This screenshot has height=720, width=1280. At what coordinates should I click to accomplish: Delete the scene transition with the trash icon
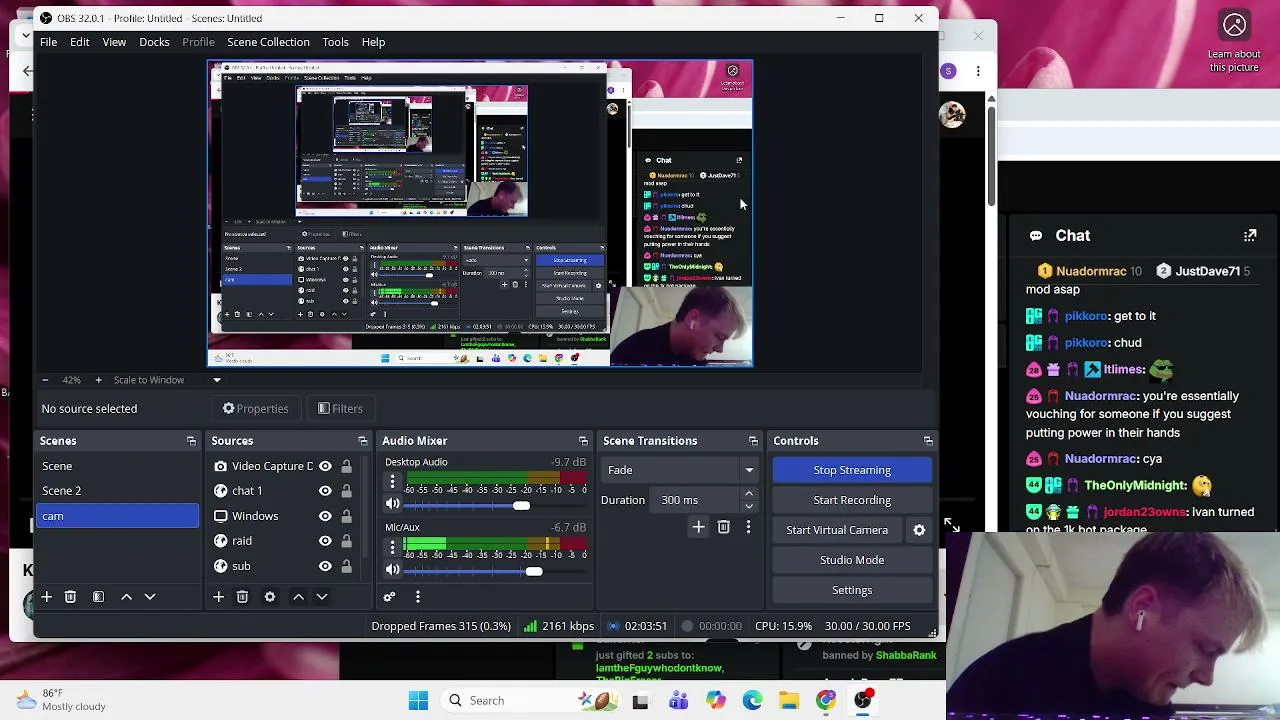(x=723, y=527)
